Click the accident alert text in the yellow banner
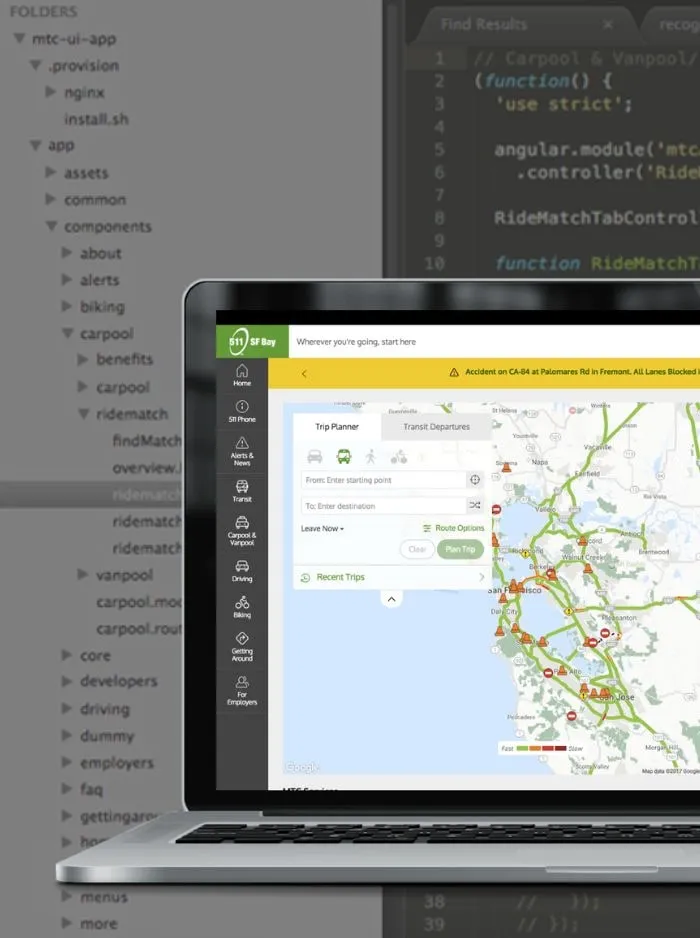700x938 pixels. [582, 372]
